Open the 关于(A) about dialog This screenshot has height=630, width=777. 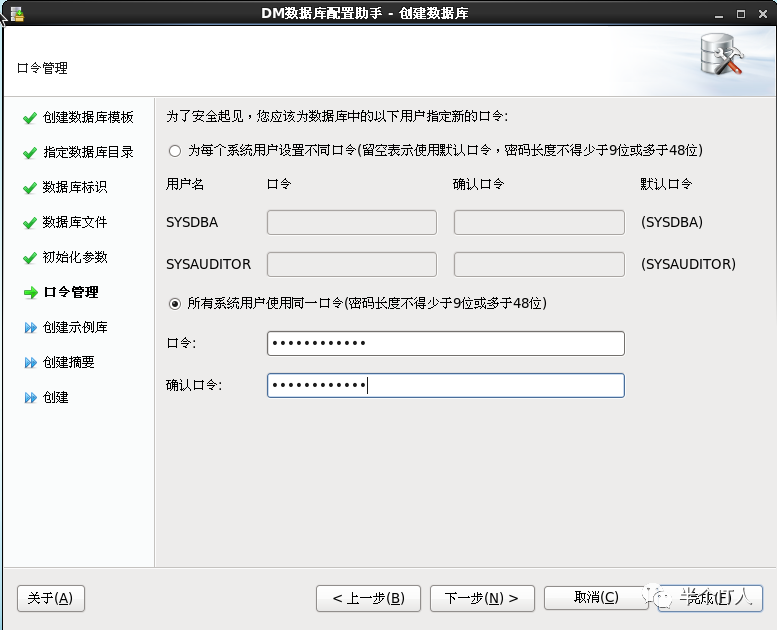click(x=51, y=598)
